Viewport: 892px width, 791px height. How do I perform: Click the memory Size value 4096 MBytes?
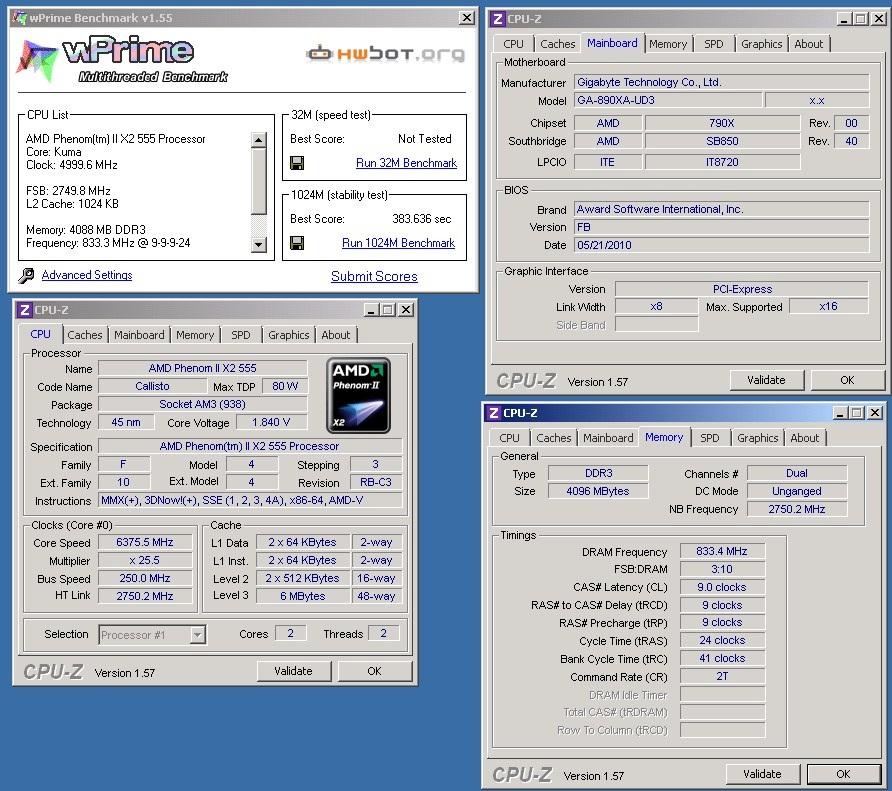tap(598, 491)
